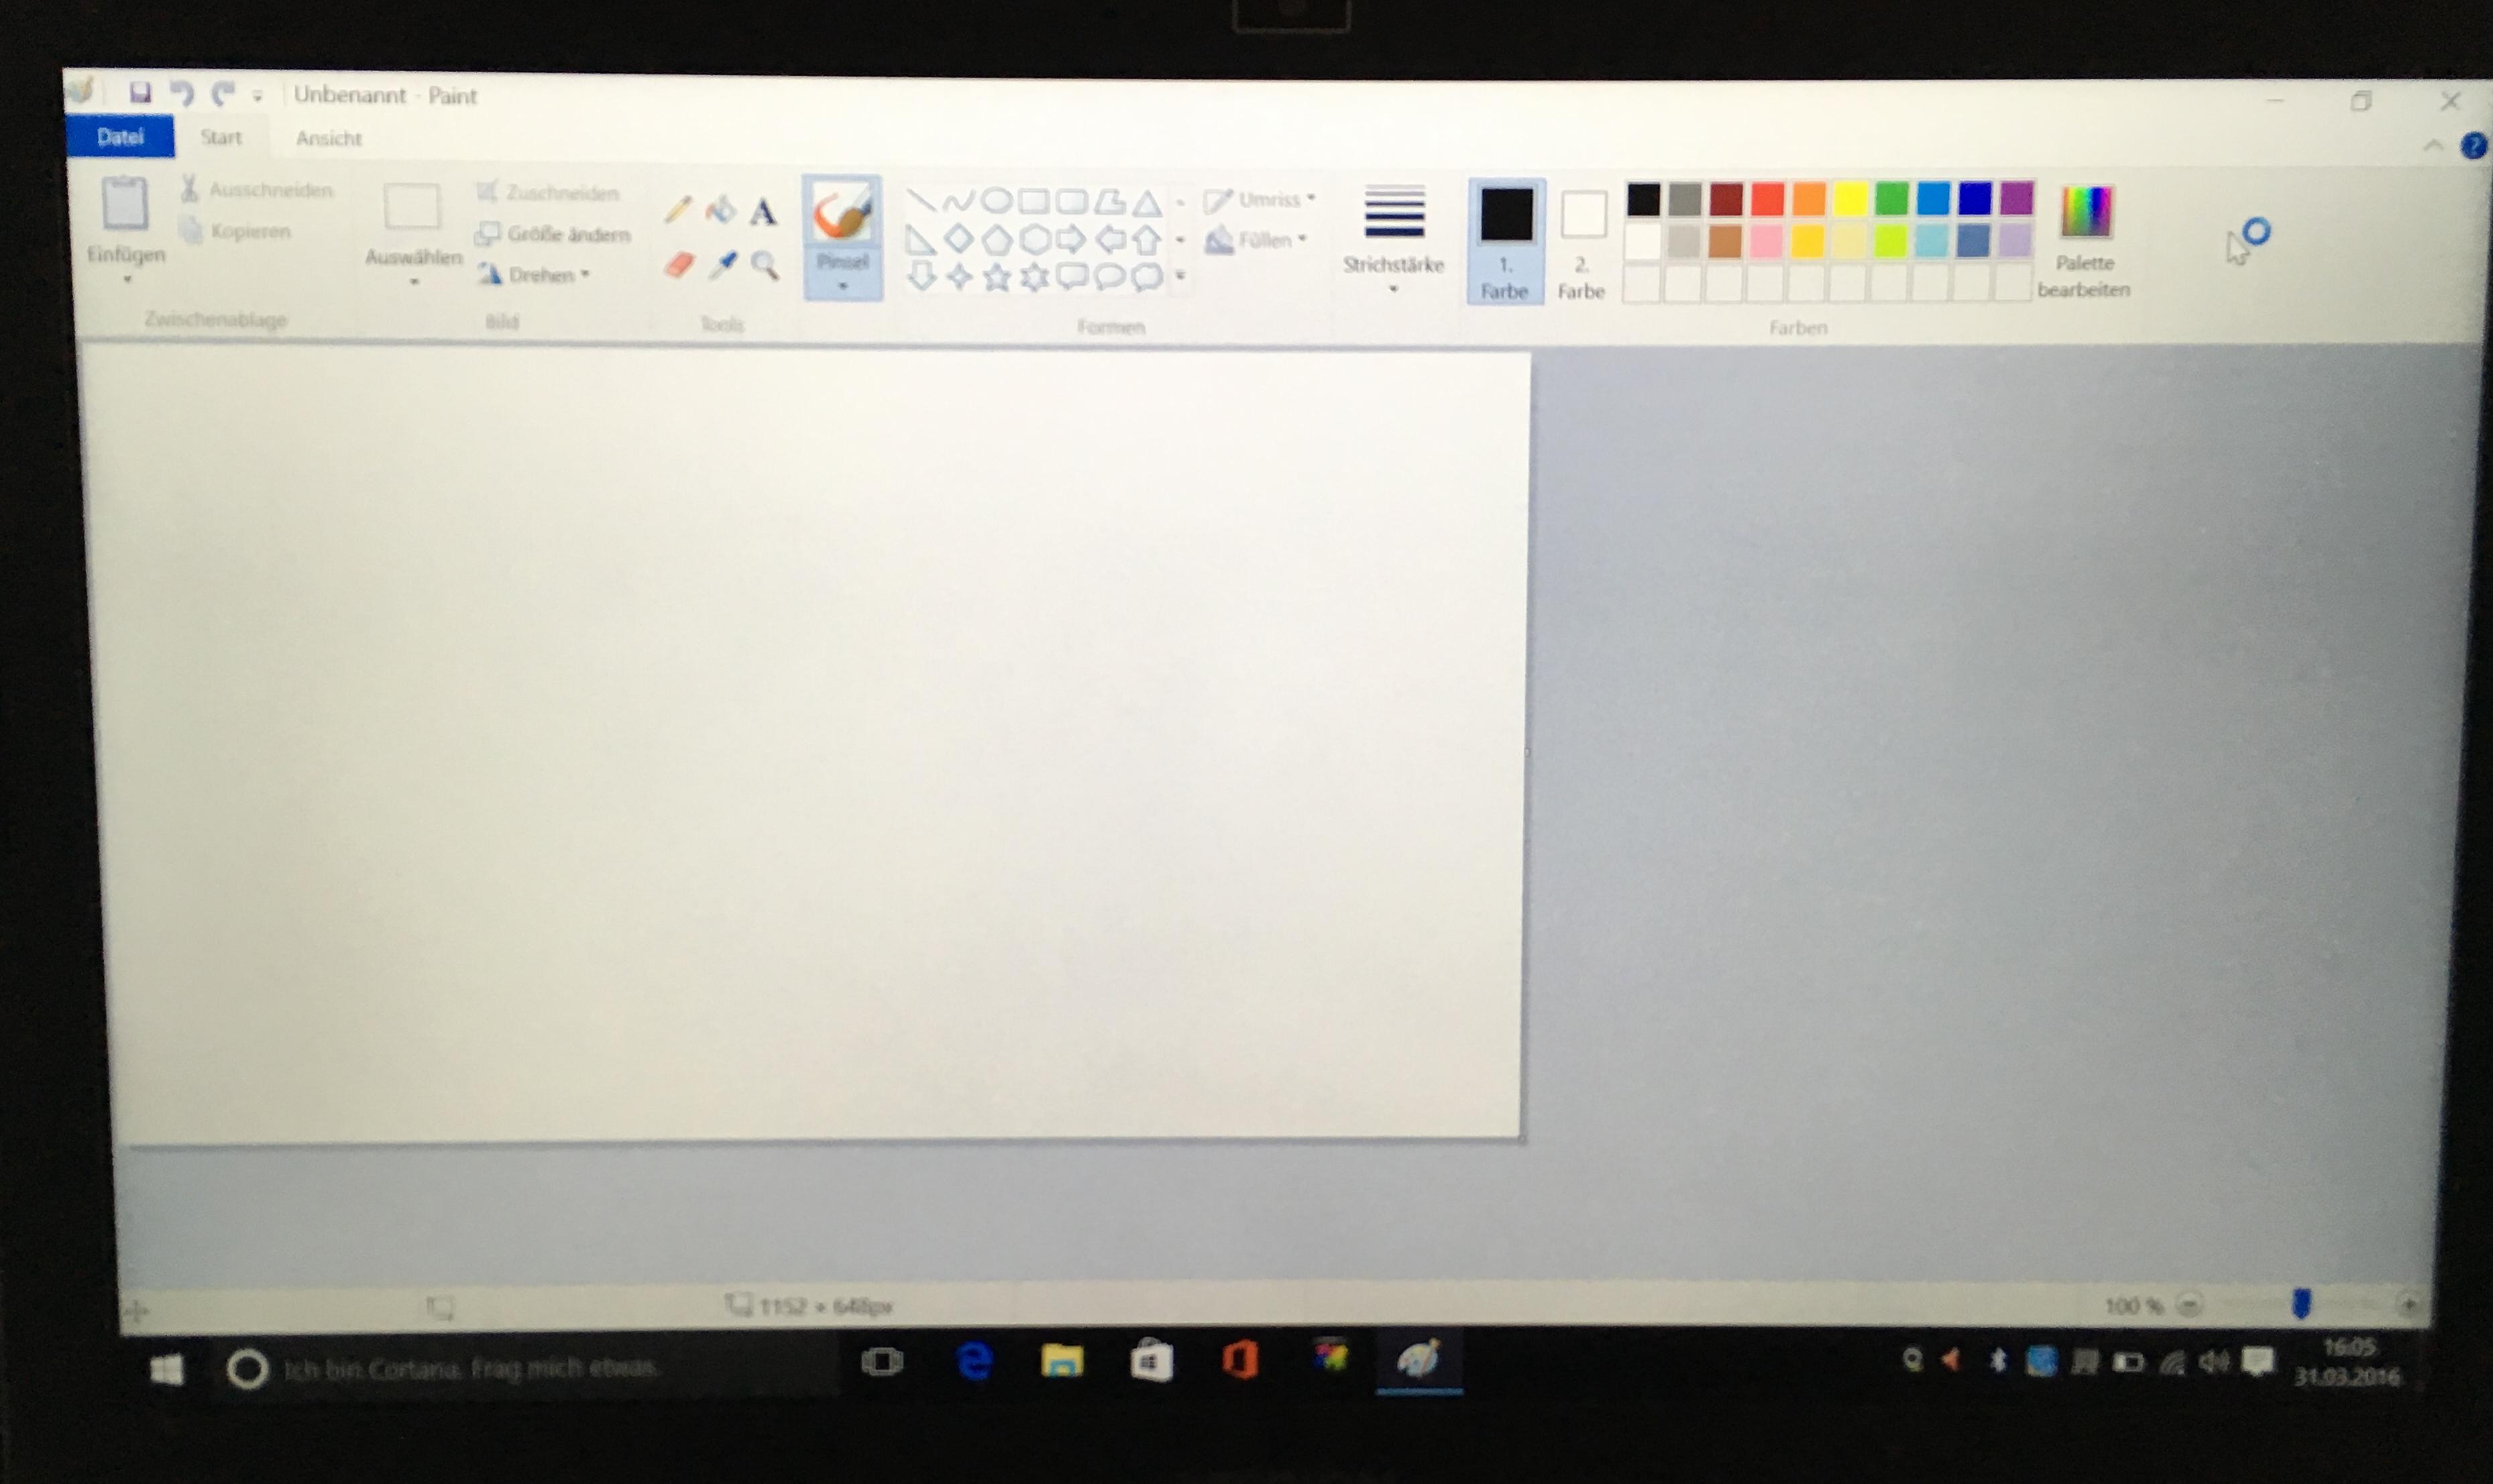This screenshot has width=2493, height=1484.
Task: Pick the Eraser tool
Action: (x=679, y=266)
